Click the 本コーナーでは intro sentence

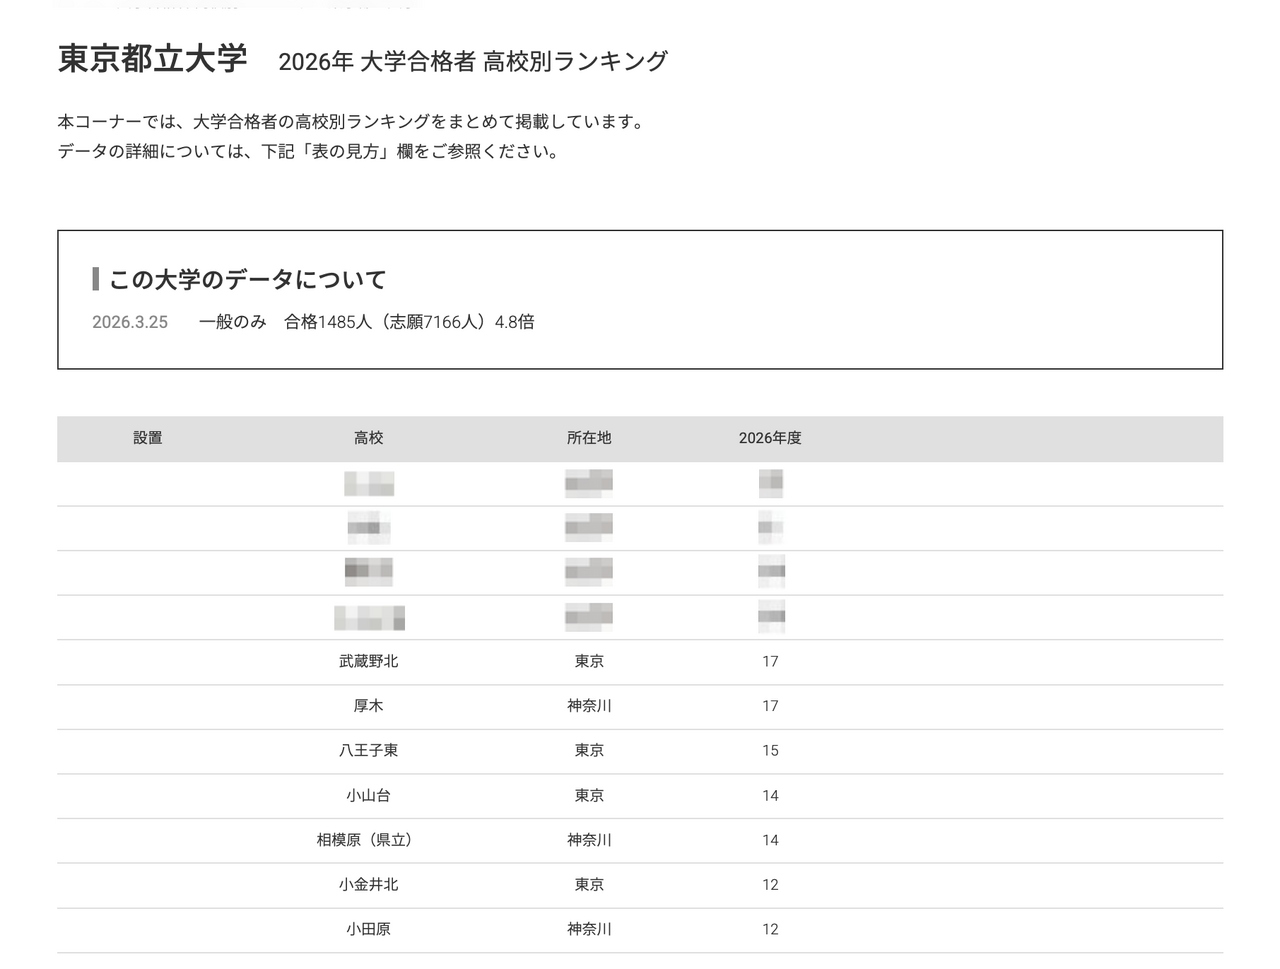click(x=354, y=122)
